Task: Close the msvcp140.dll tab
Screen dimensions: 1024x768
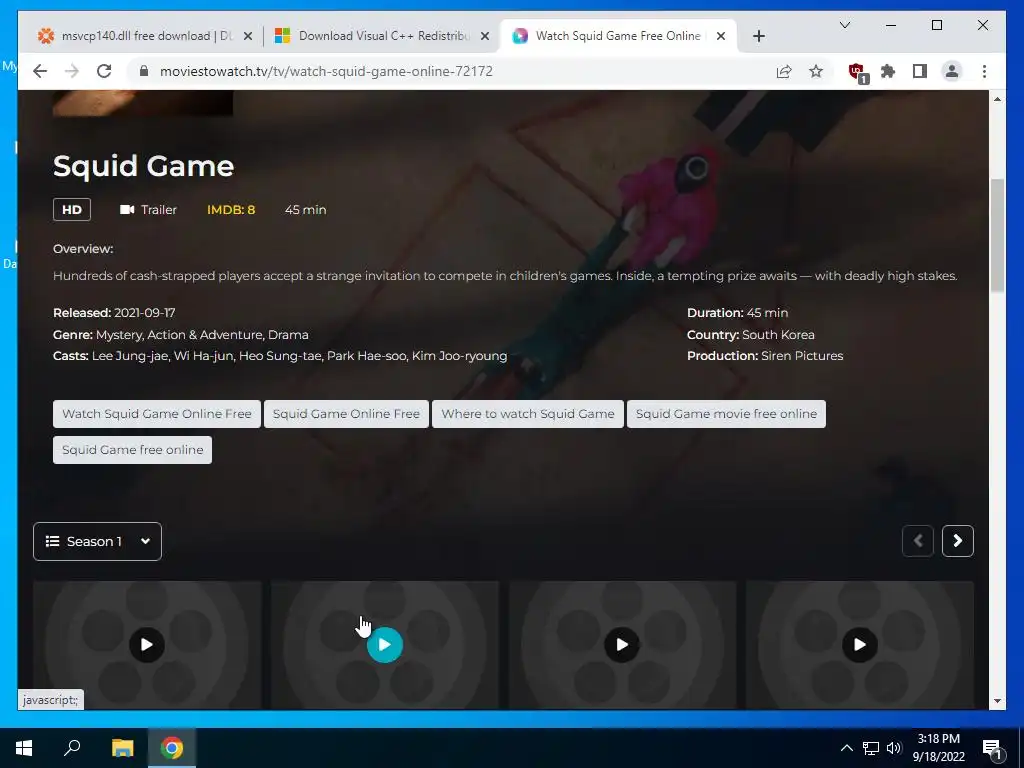Action: 248,37
